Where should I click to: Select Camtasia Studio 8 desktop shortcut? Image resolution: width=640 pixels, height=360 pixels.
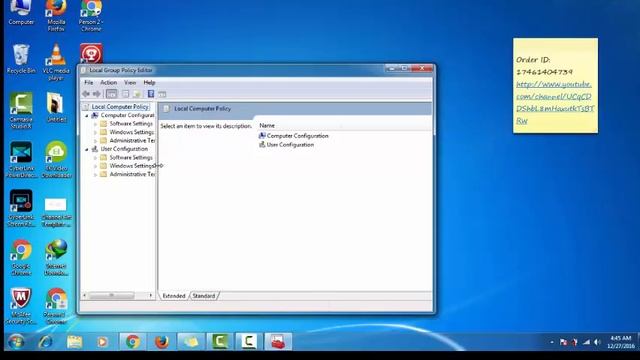pyautogui.click(x=21, y=111)
